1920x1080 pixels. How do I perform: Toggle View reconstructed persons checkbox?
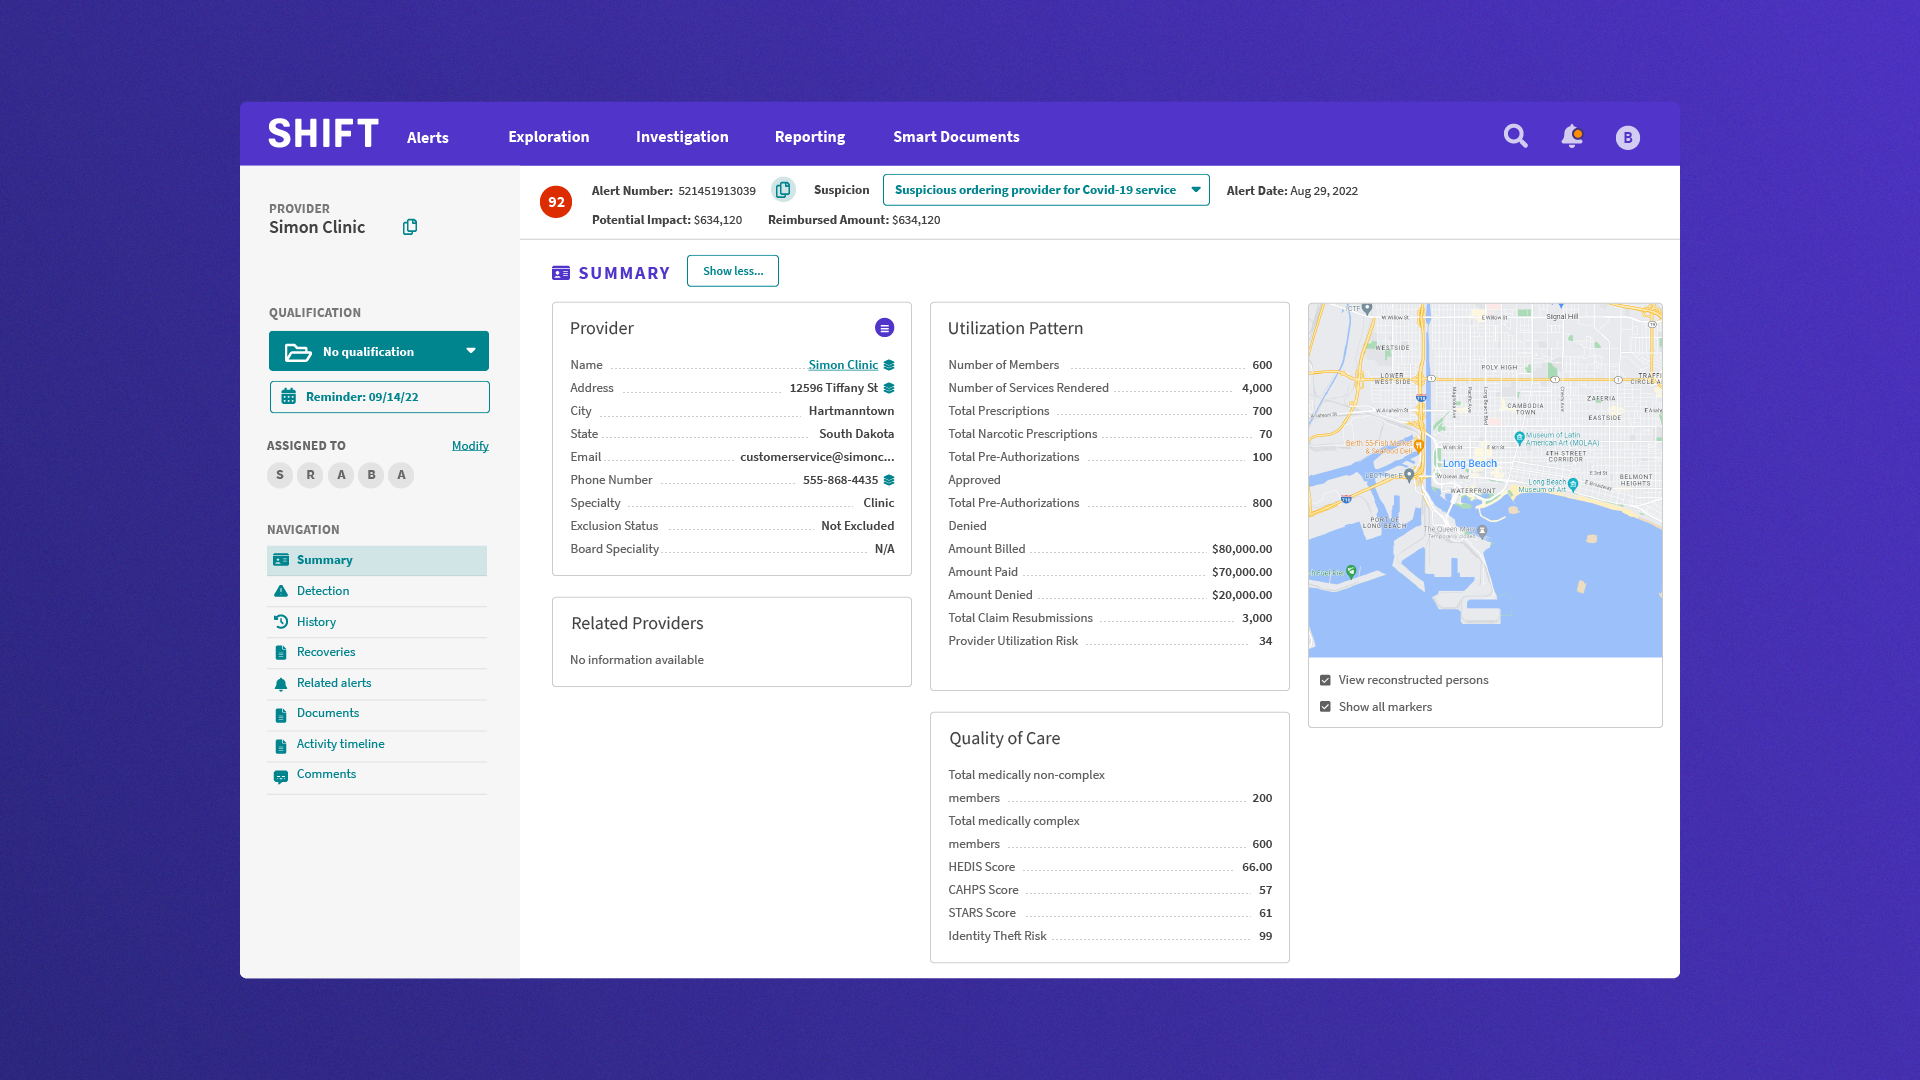(x=1325, y=680)
